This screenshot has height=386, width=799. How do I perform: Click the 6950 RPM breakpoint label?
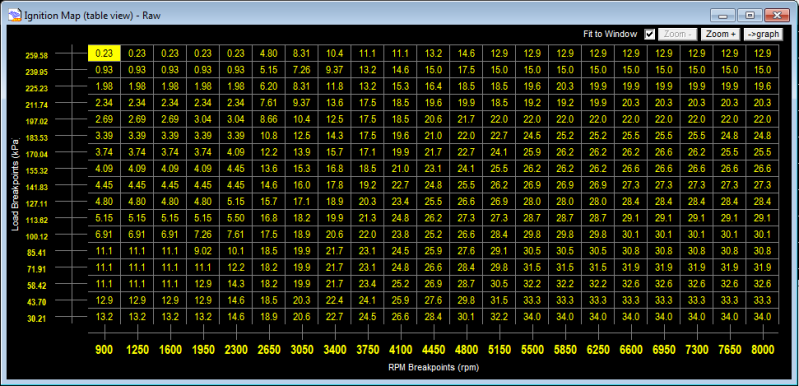click(x=663, y=350)
